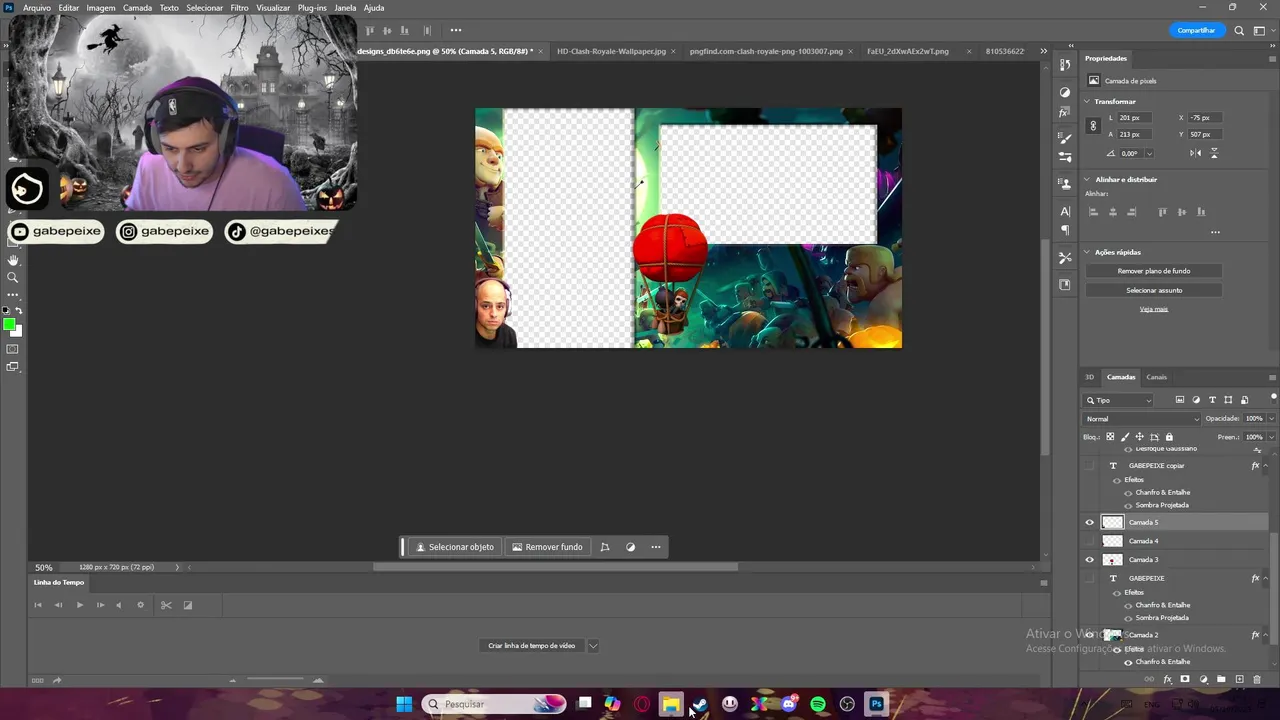Click the timeline transition icon
This screenshot has height=720, width=1280.
tap(187, 605)
